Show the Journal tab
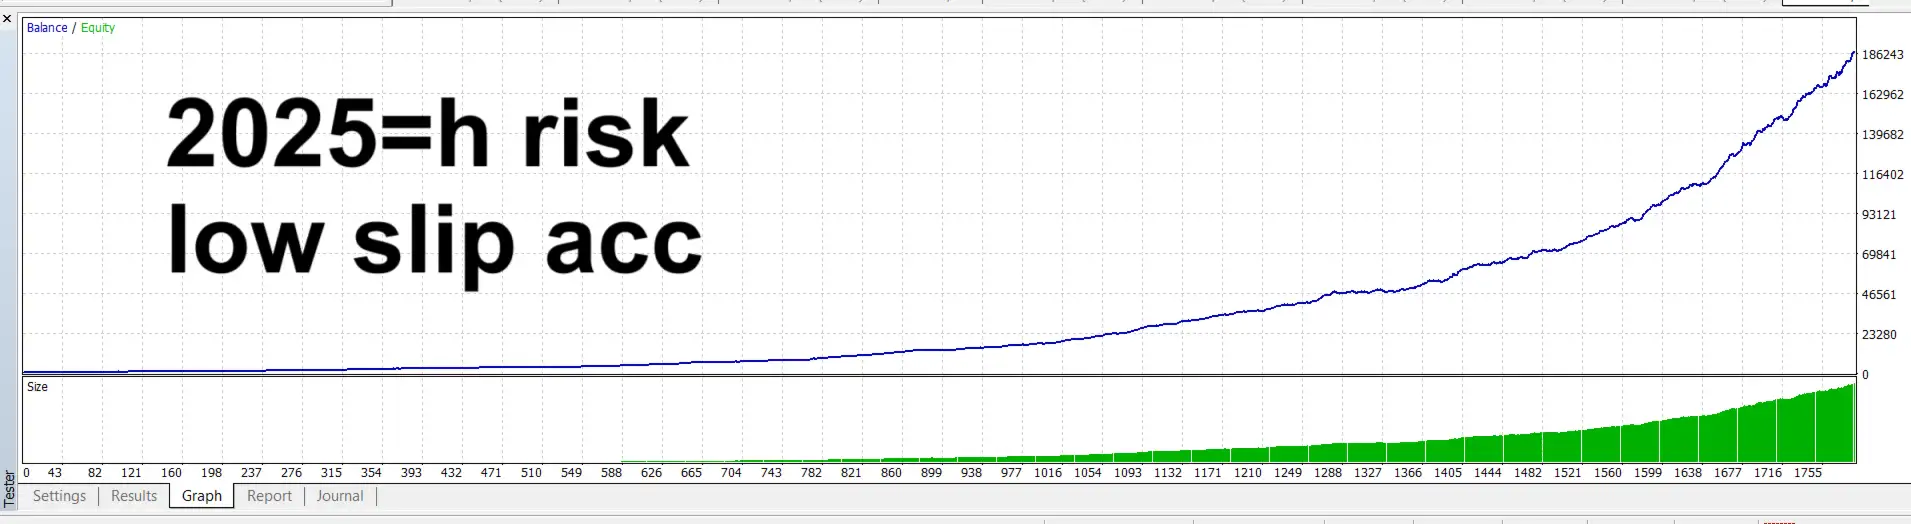 (x=340, y=496)
